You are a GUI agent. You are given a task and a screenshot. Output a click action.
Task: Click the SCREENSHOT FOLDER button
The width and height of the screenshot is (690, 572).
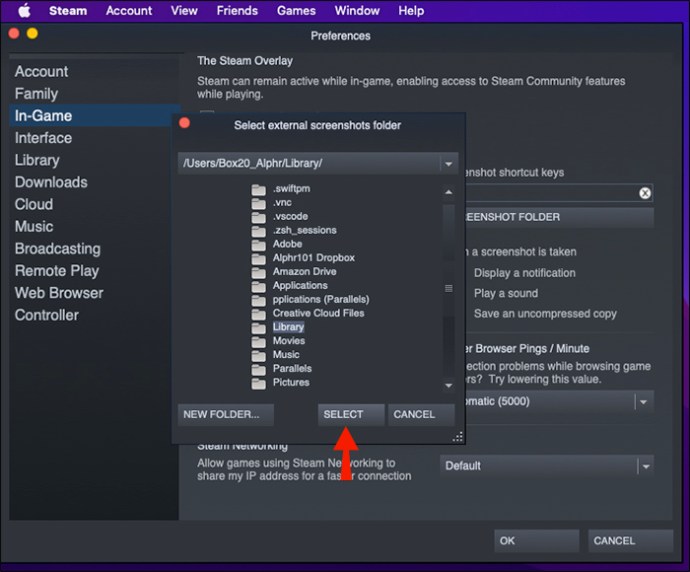point(559,217)
